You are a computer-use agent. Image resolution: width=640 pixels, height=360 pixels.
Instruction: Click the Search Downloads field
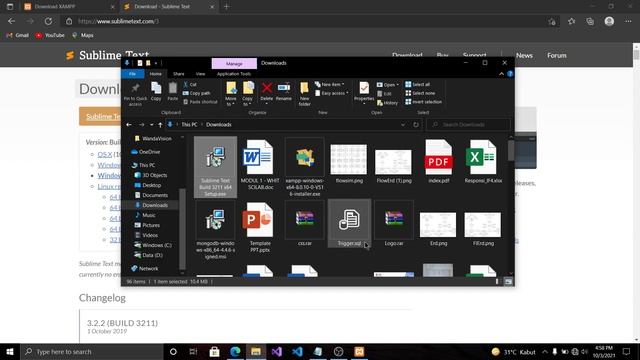468,124
